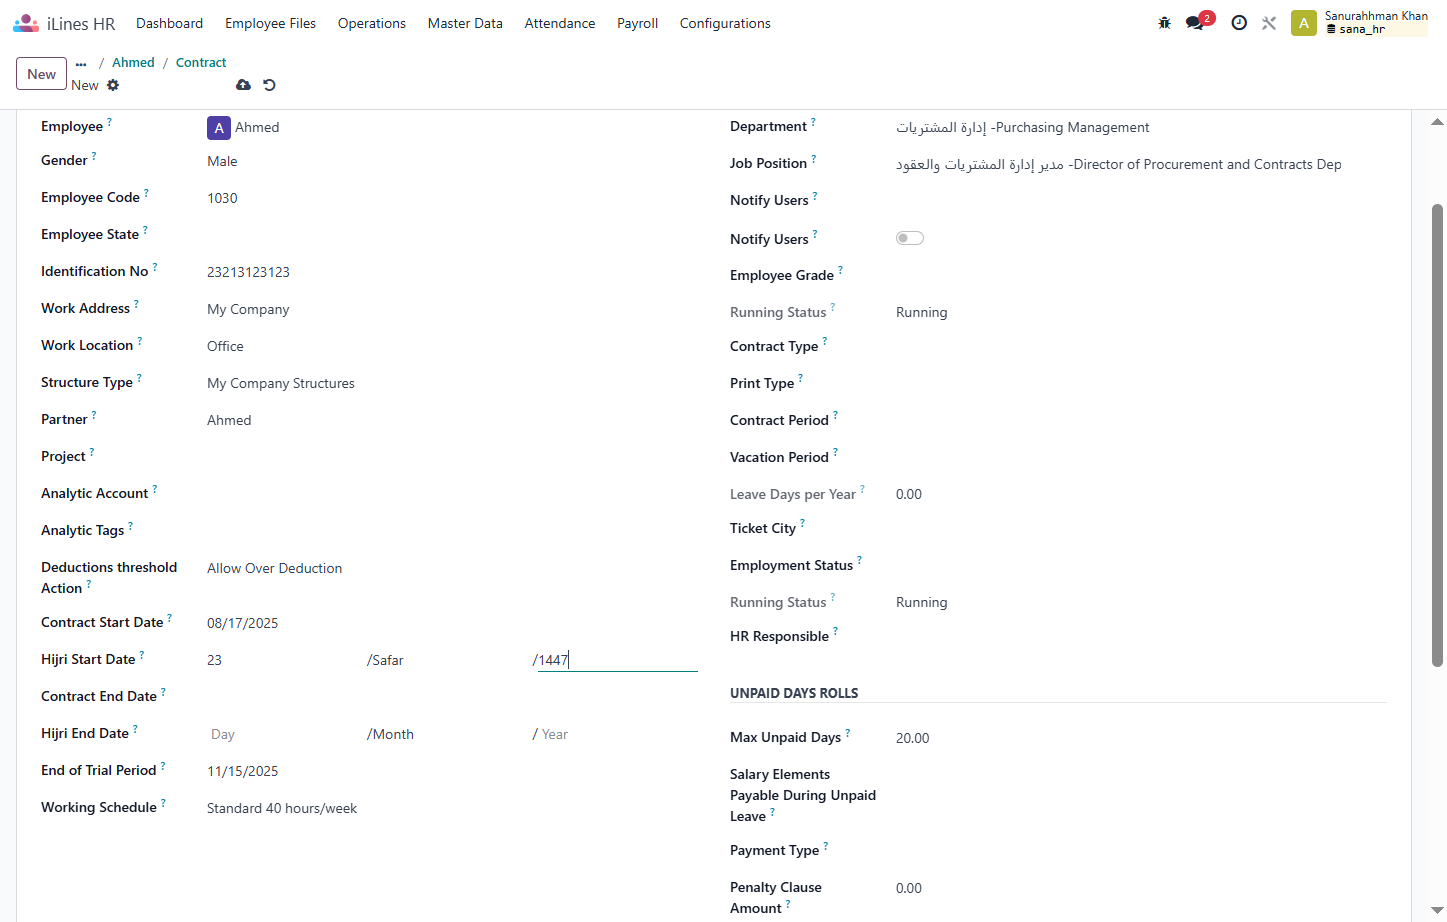Discard changes with the undo arrow icon
This screenshot has height=922, width=1447.
269,85
